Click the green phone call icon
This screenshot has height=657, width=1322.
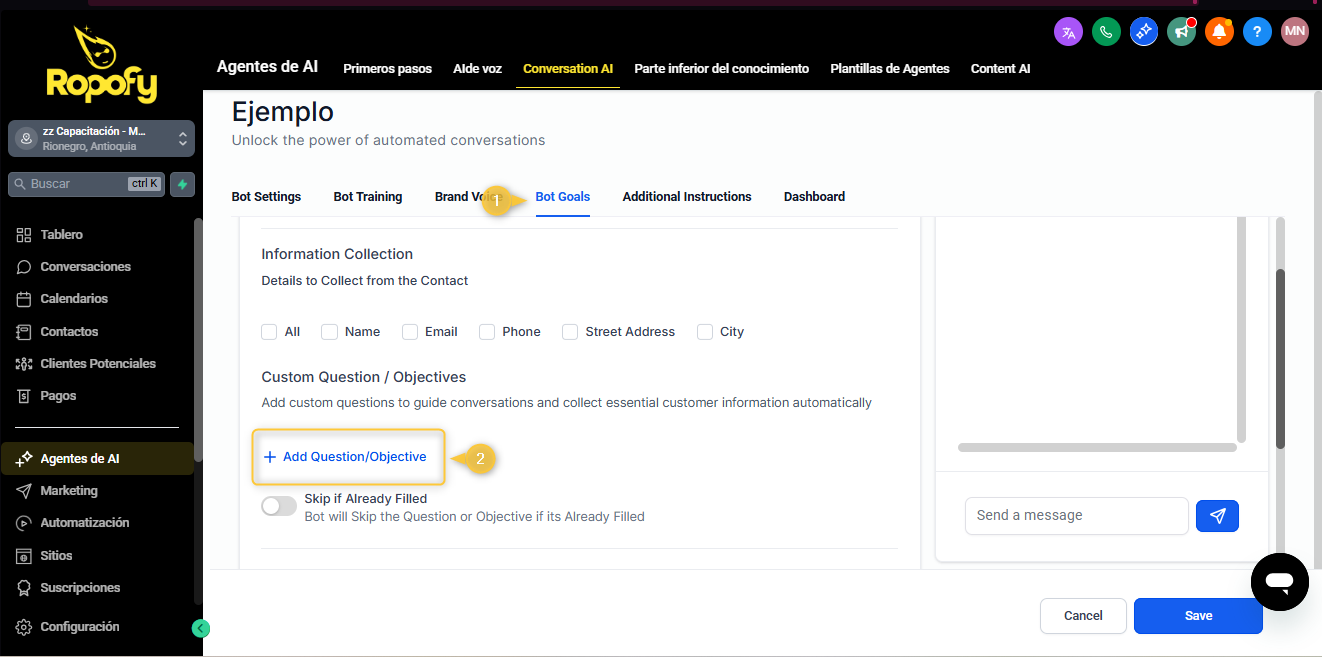coord(1106,32)
